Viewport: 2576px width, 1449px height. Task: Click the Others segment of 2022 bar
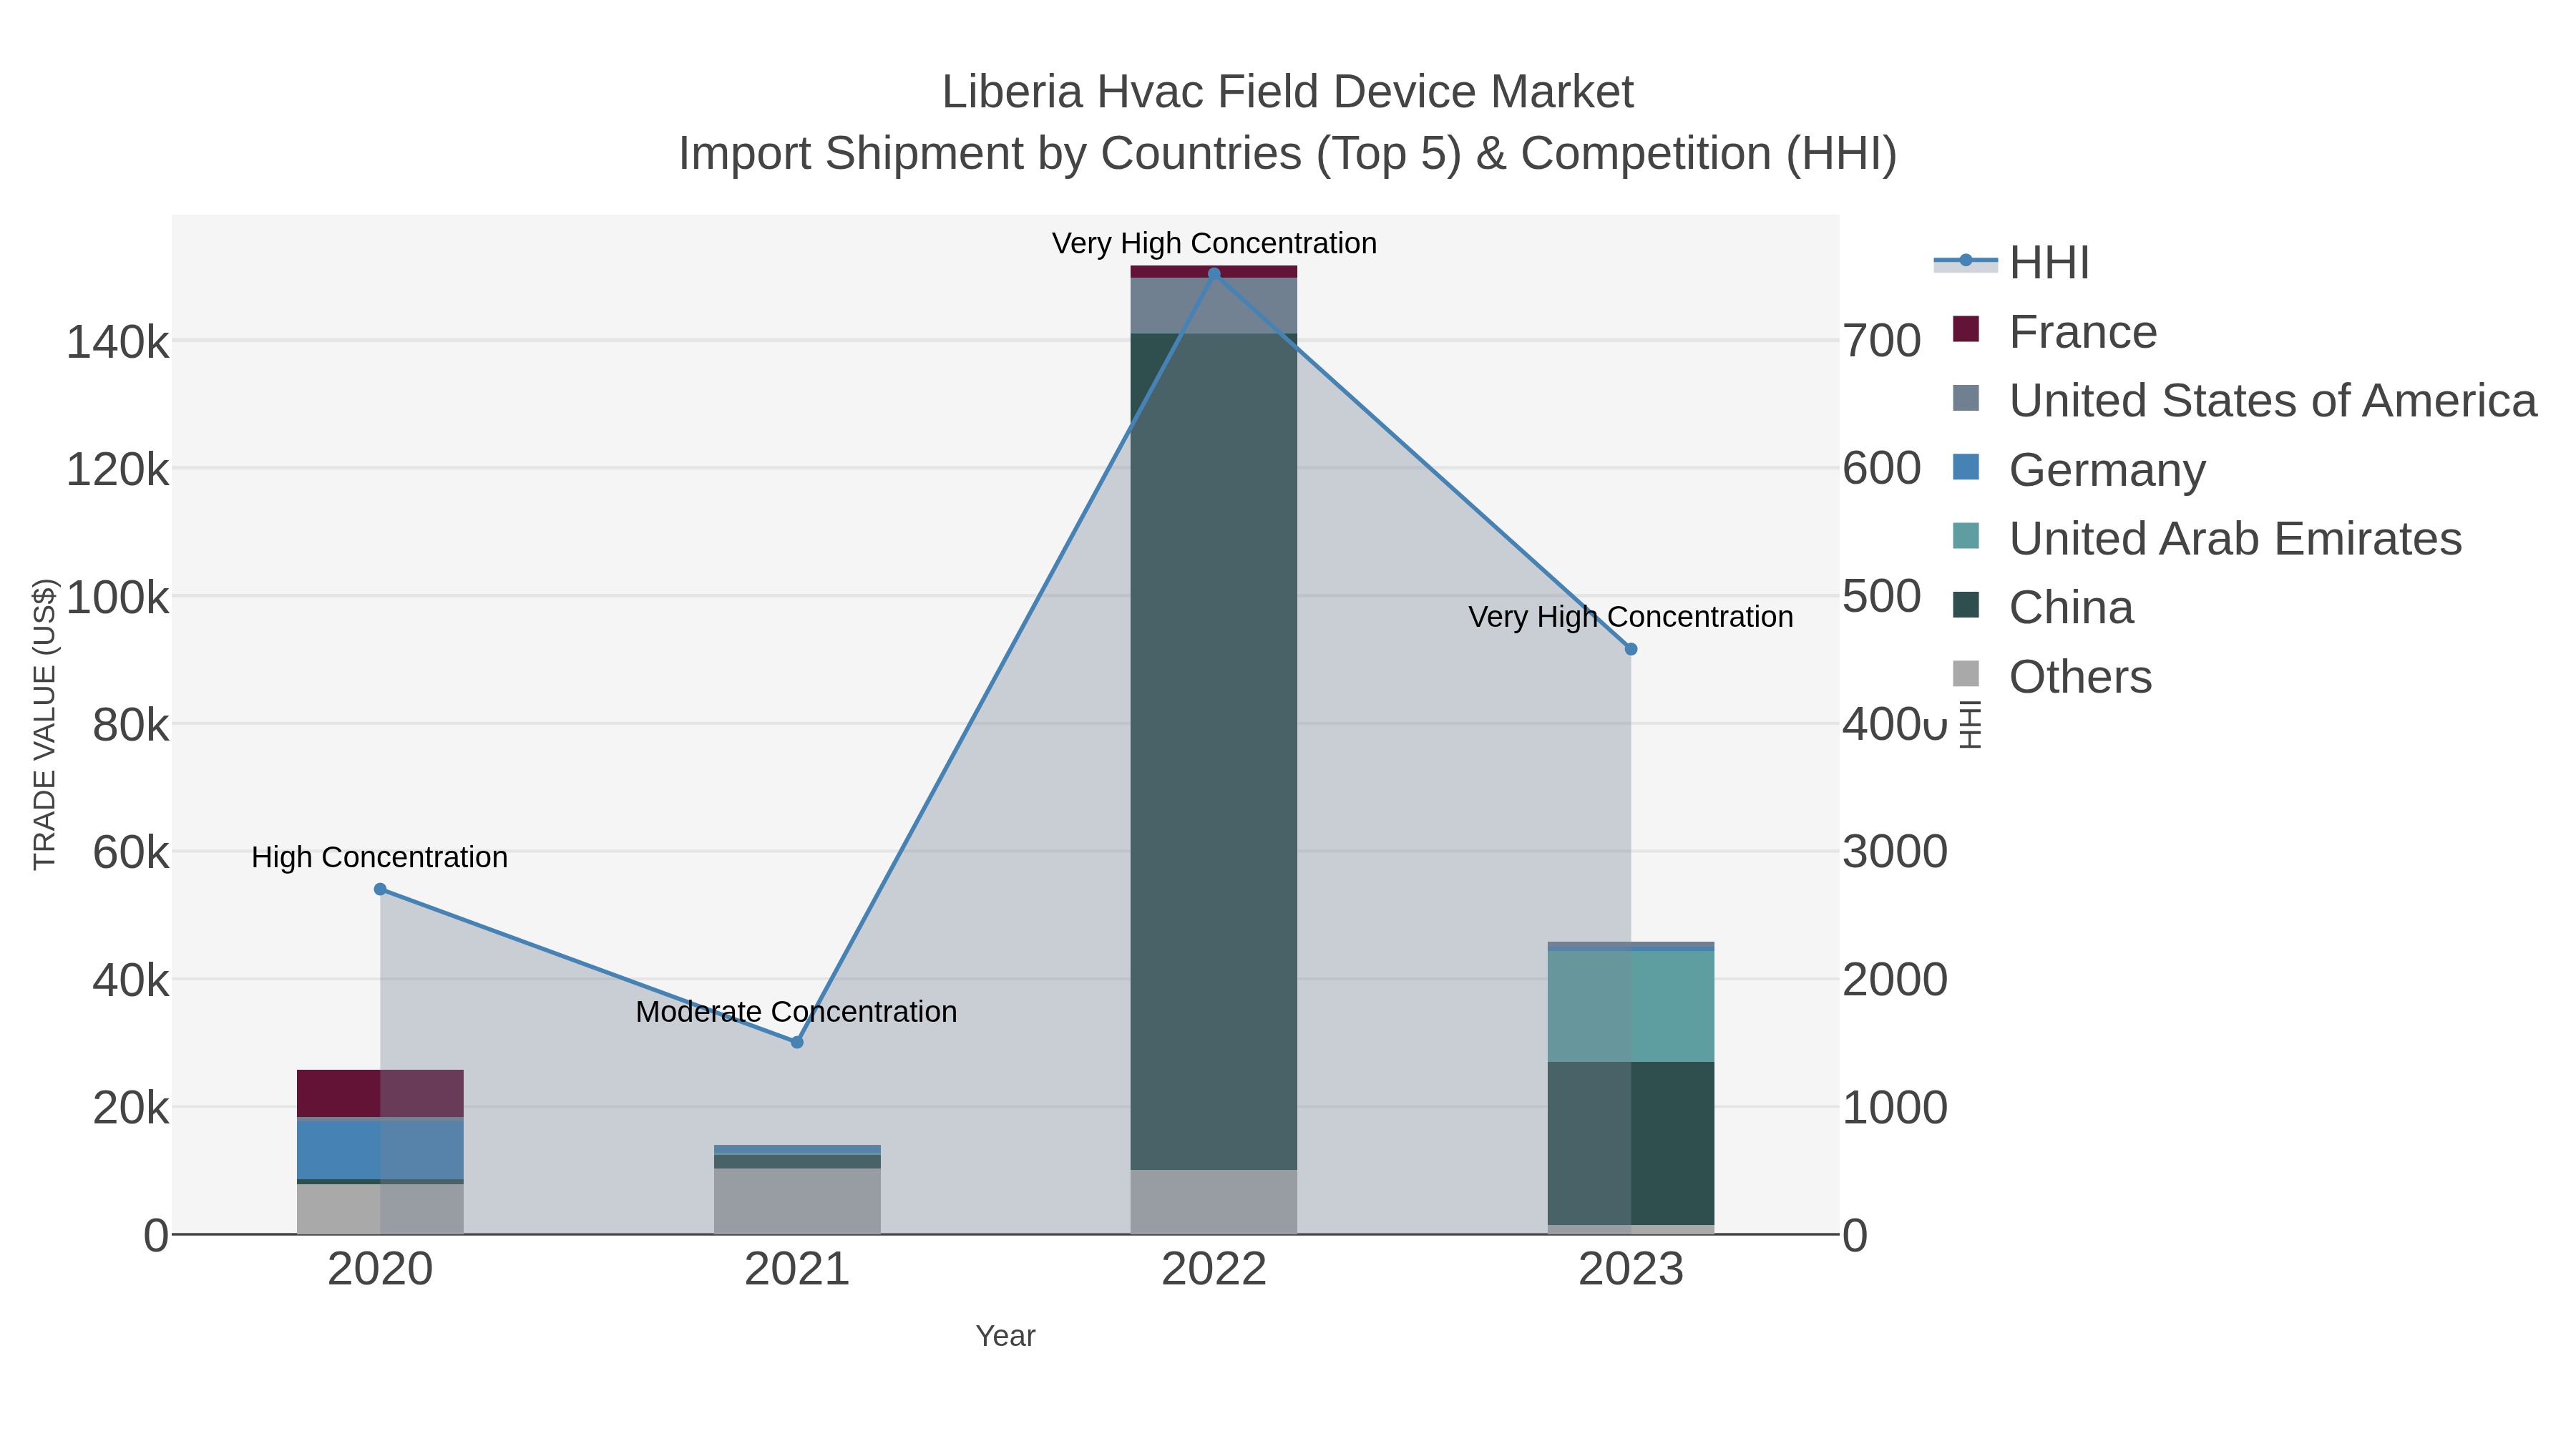pyautogui.click(x=1214, y=1202)
